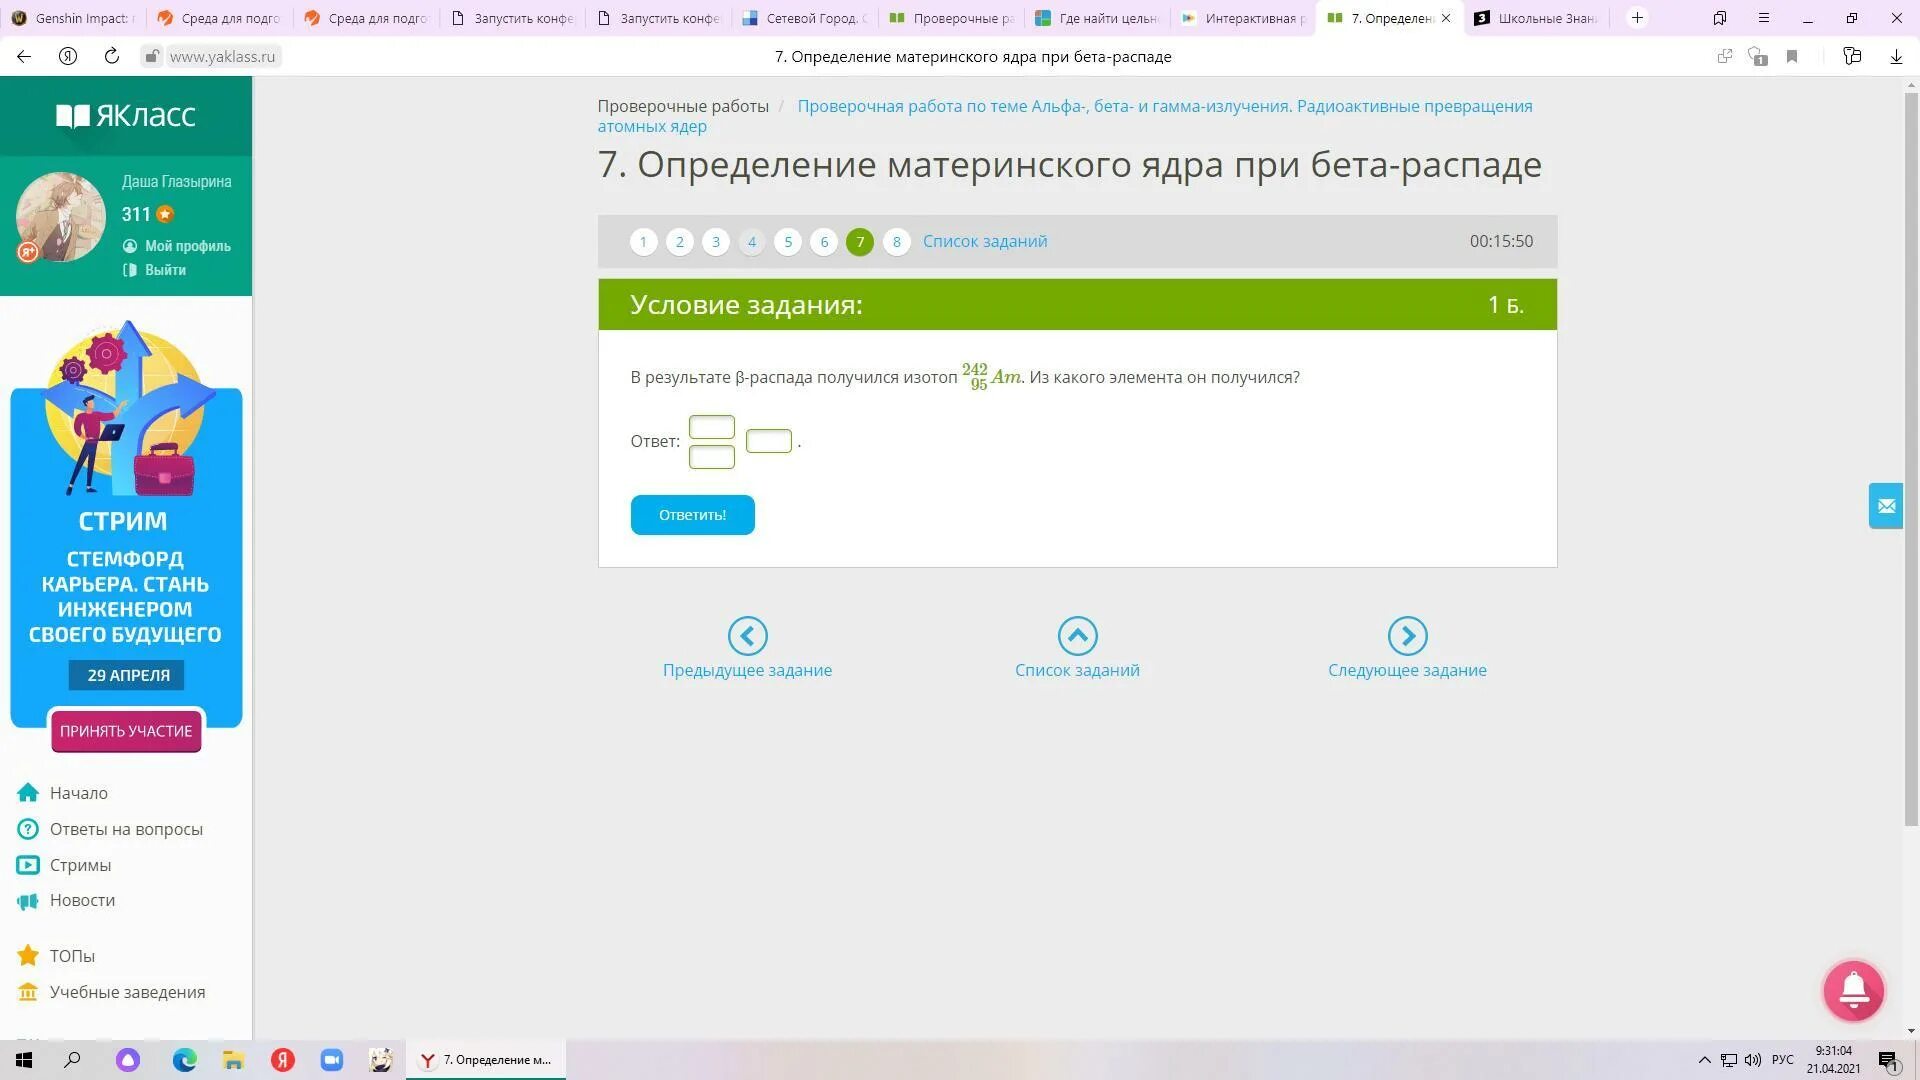
Task: Open the Начало home sidebar item
Action: (78, 793)
